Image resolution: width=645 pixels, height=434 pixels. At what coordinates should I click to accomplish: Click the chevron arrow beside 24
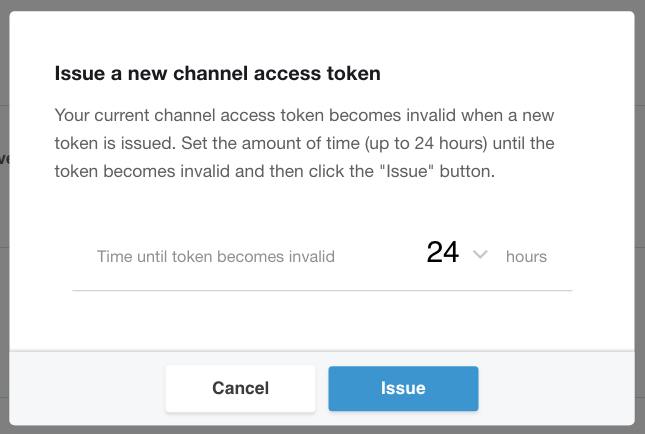[x=480, y=255]
